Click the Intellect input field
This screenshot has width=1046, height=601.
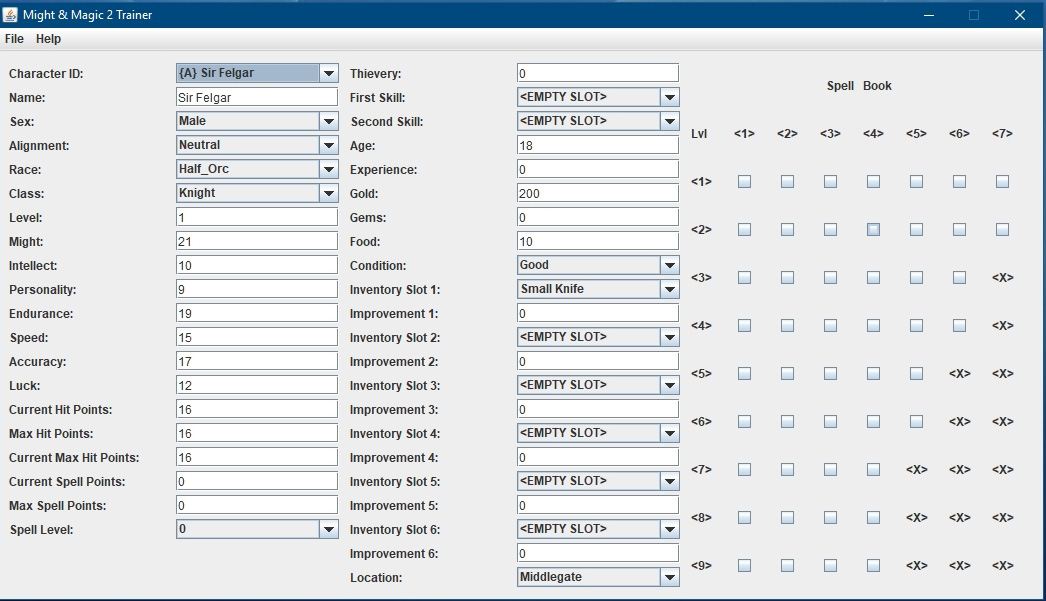pyautogui.click(x=257, y=265)
